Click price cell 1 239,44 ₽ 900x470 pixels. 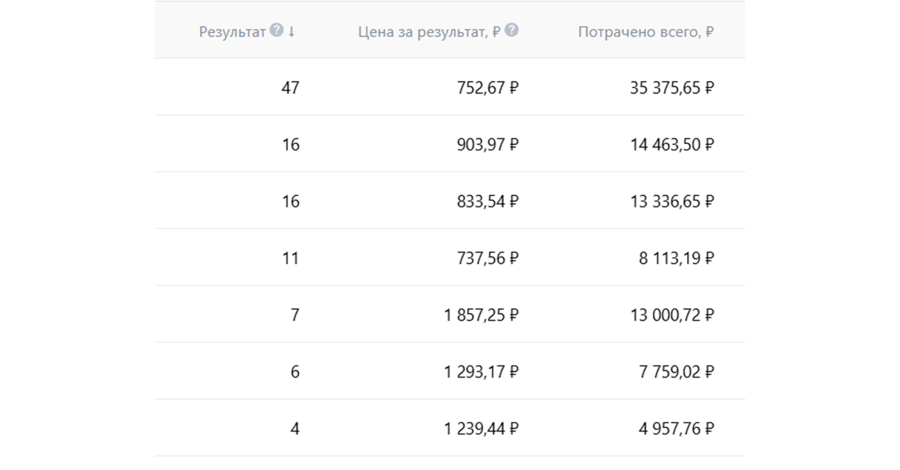point(481,429)
